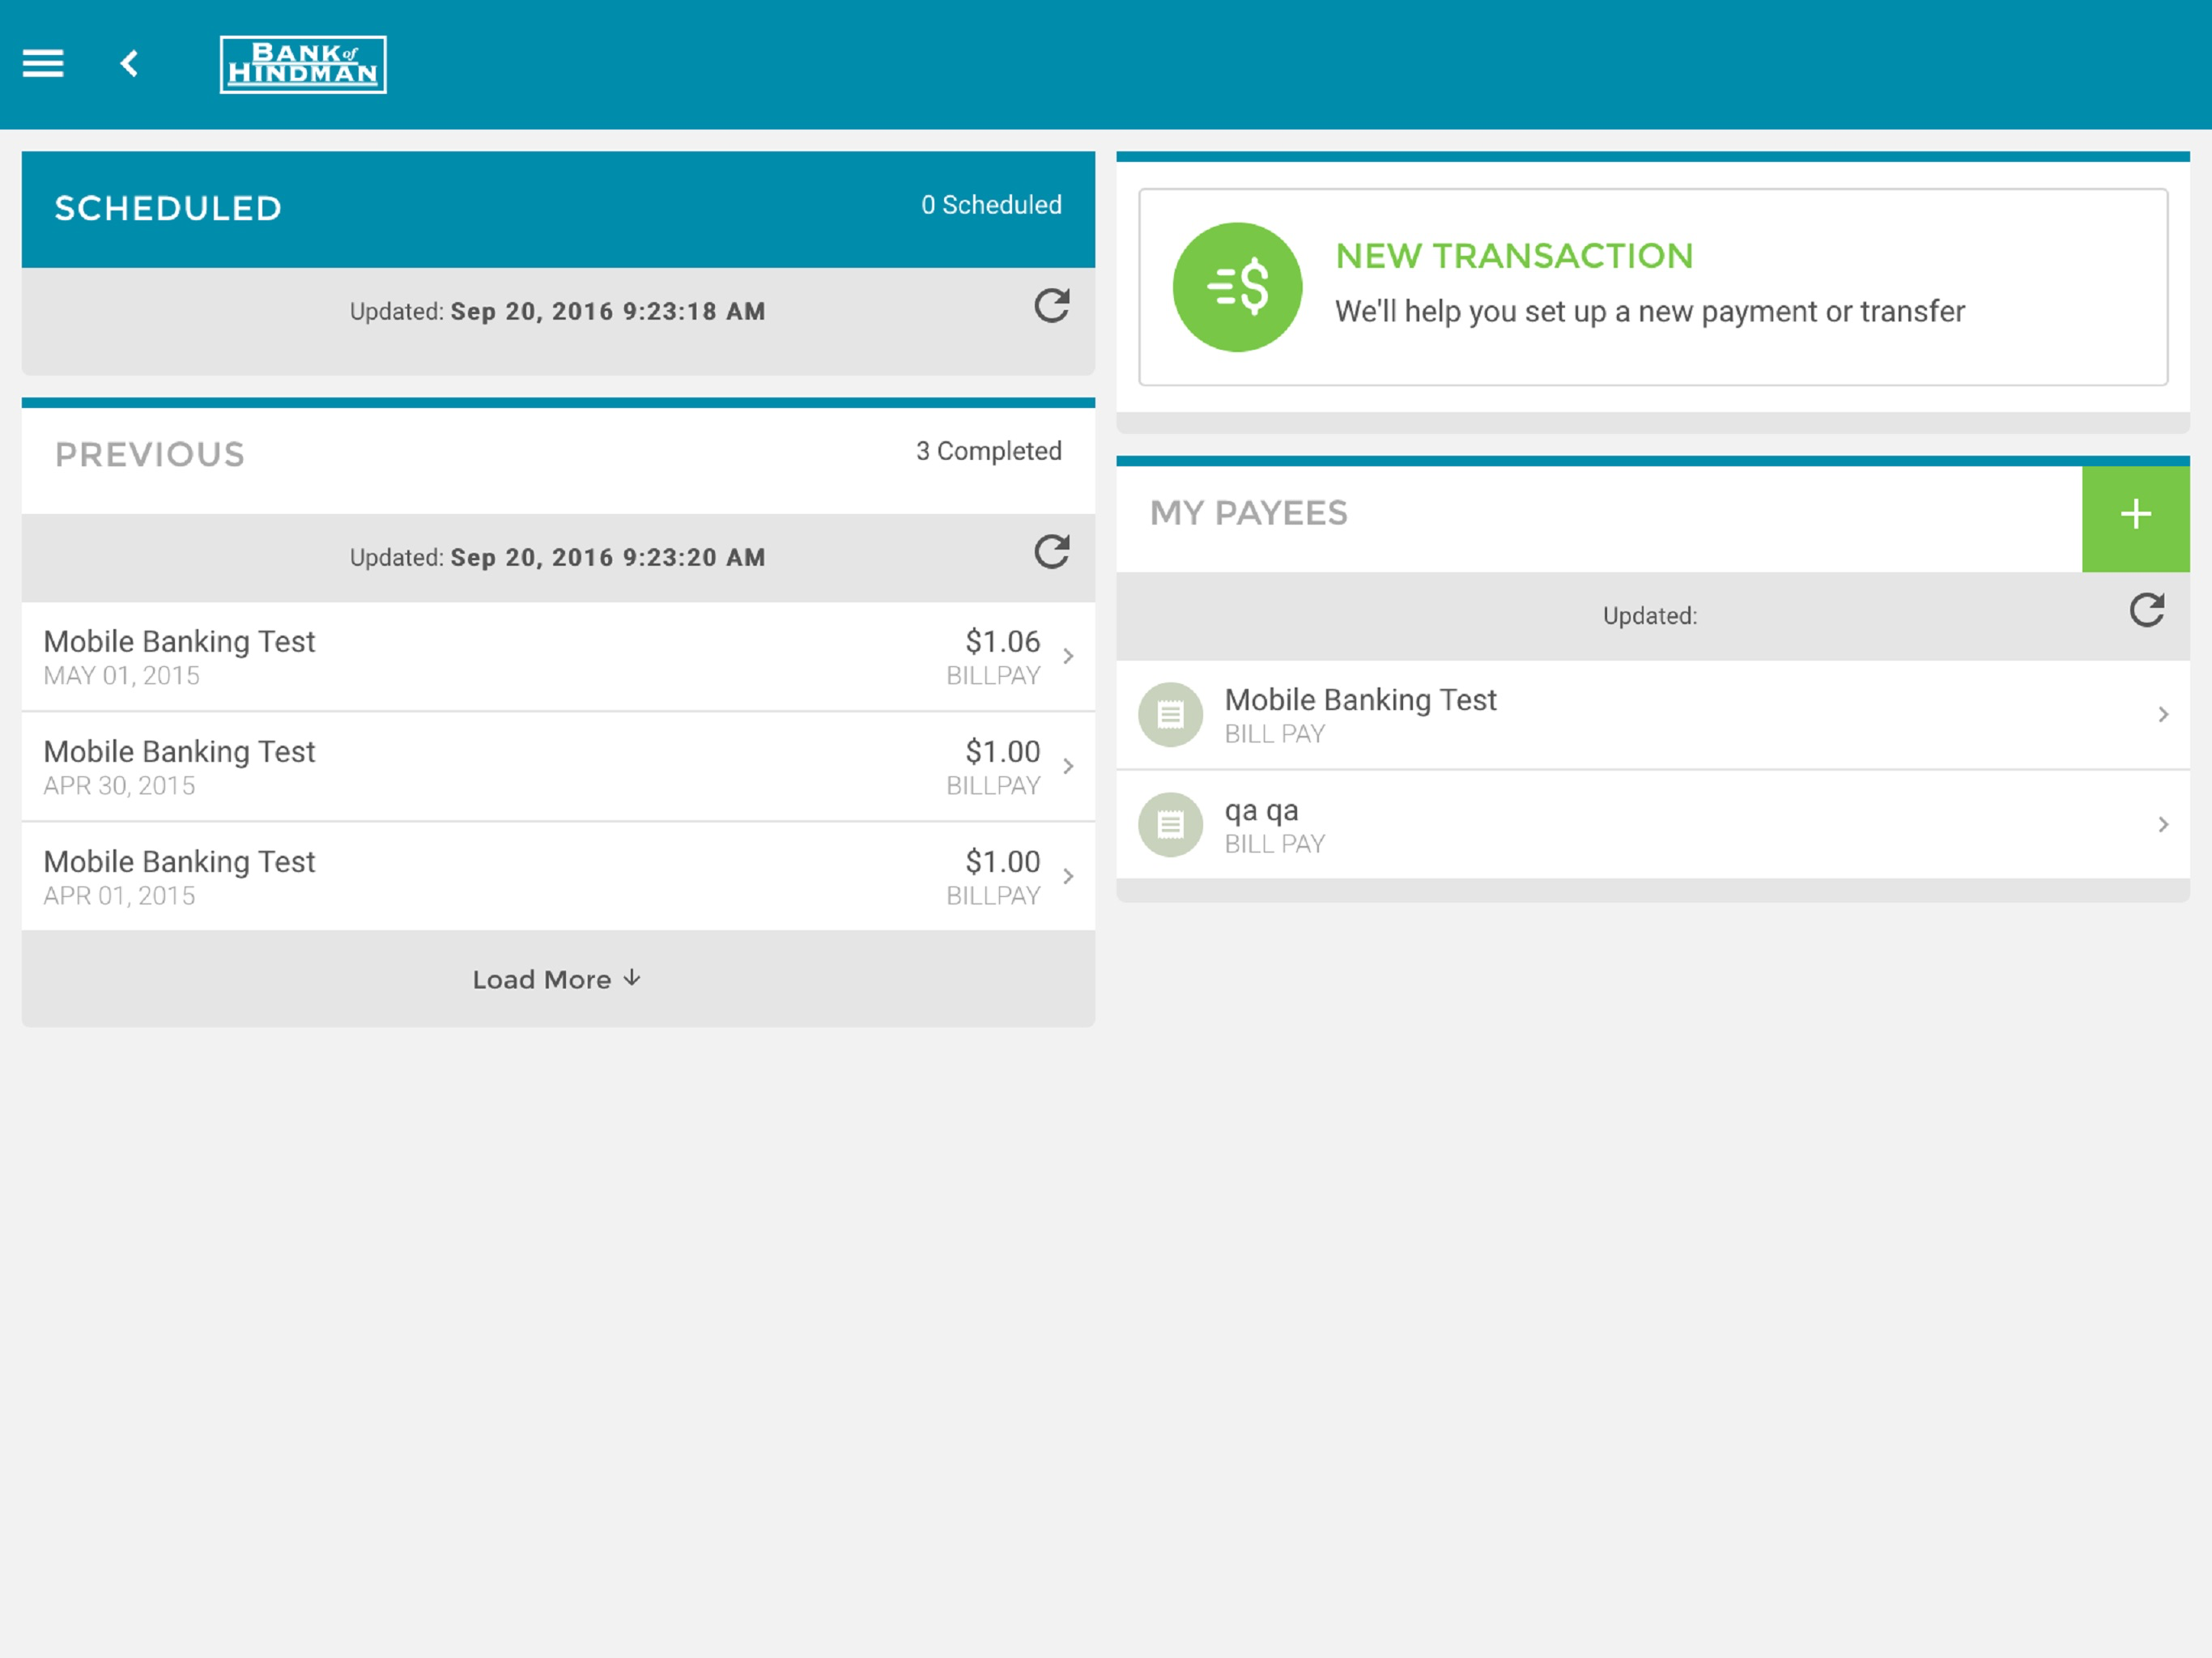Screen dimensions: 2212x1658
Task: Select Mobile Banking Test Apr 30, 2015 transaction
Action: 558,767
